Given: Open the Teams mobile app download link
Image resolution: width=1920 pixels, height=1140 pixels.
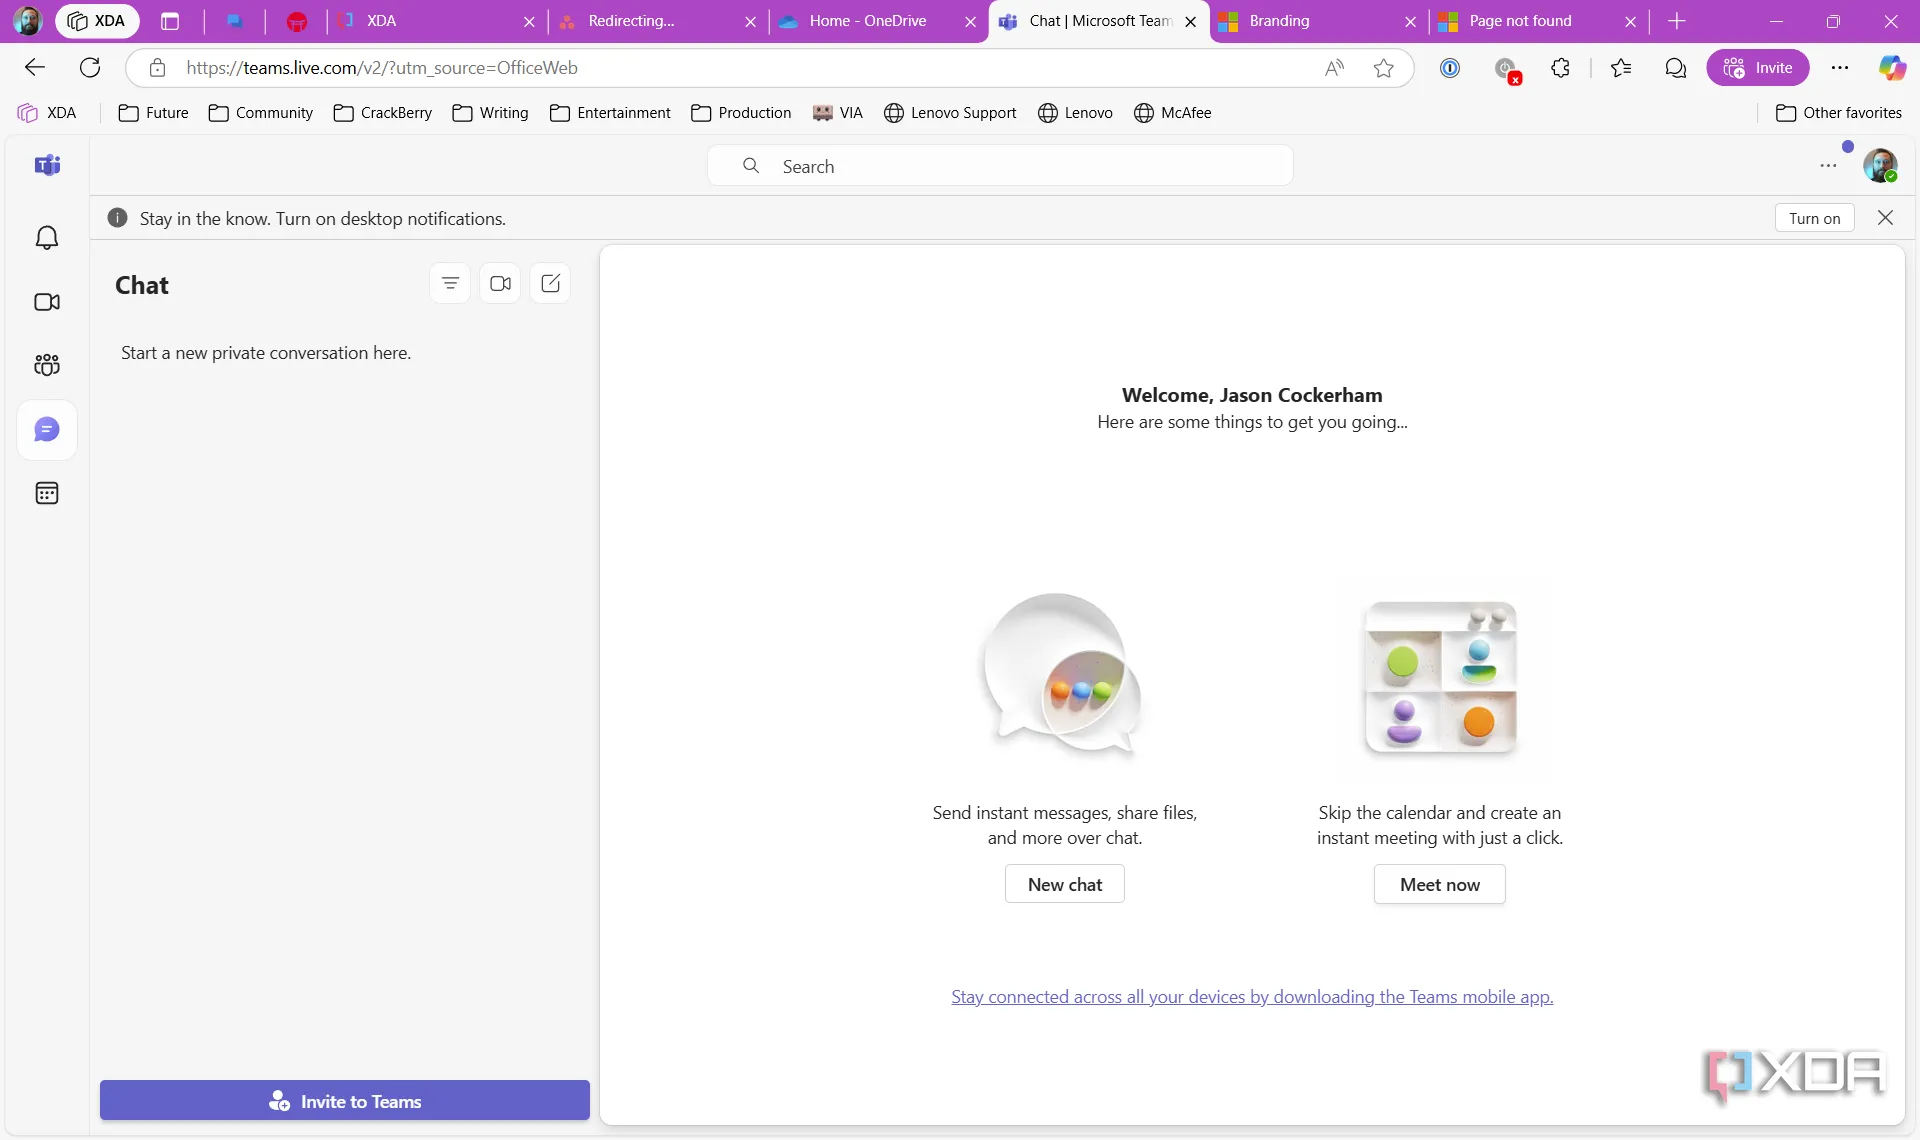Looking at the screenshot, I should 1252,997.
